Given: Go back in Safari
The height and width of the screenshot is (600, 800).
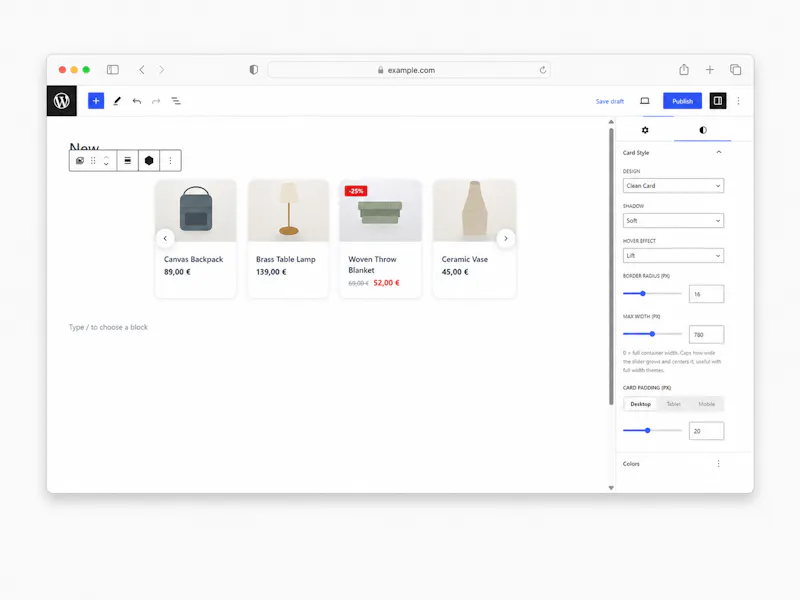Looking at the screenshot, I should click(142, 70).
